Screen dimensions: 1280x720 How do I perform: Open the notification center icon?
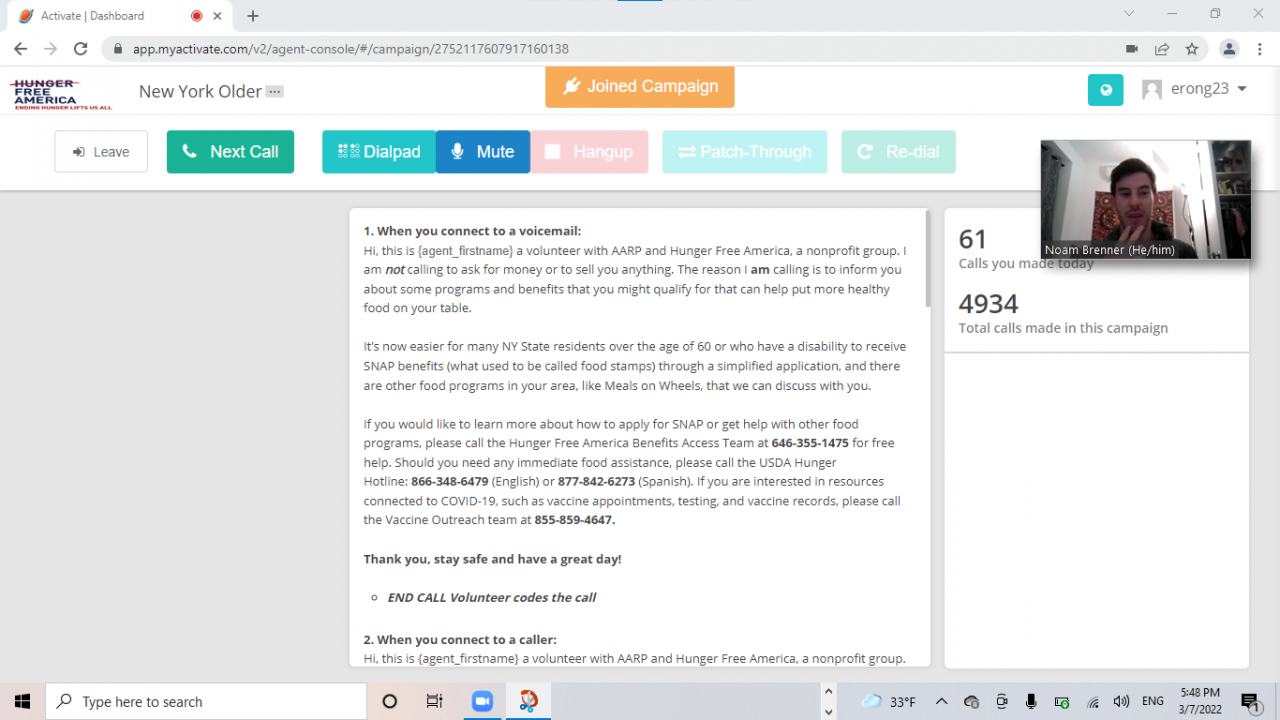point(1250,702)
